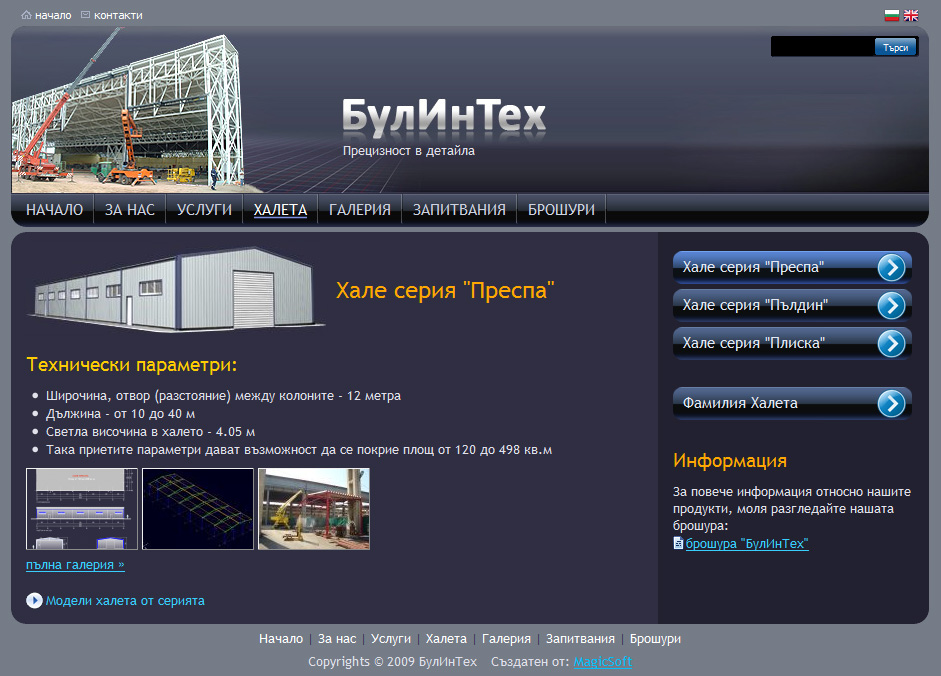941x676 pixels.
Task: Click the footer Галерия link
Action: (506, 639)
